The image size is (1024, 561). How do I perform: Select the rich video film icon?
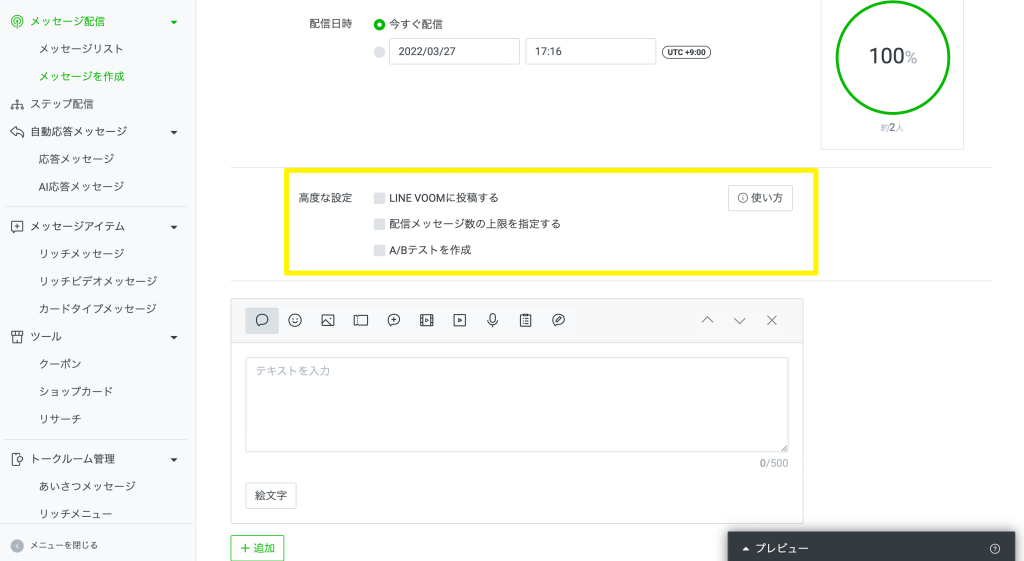(427, 320)
